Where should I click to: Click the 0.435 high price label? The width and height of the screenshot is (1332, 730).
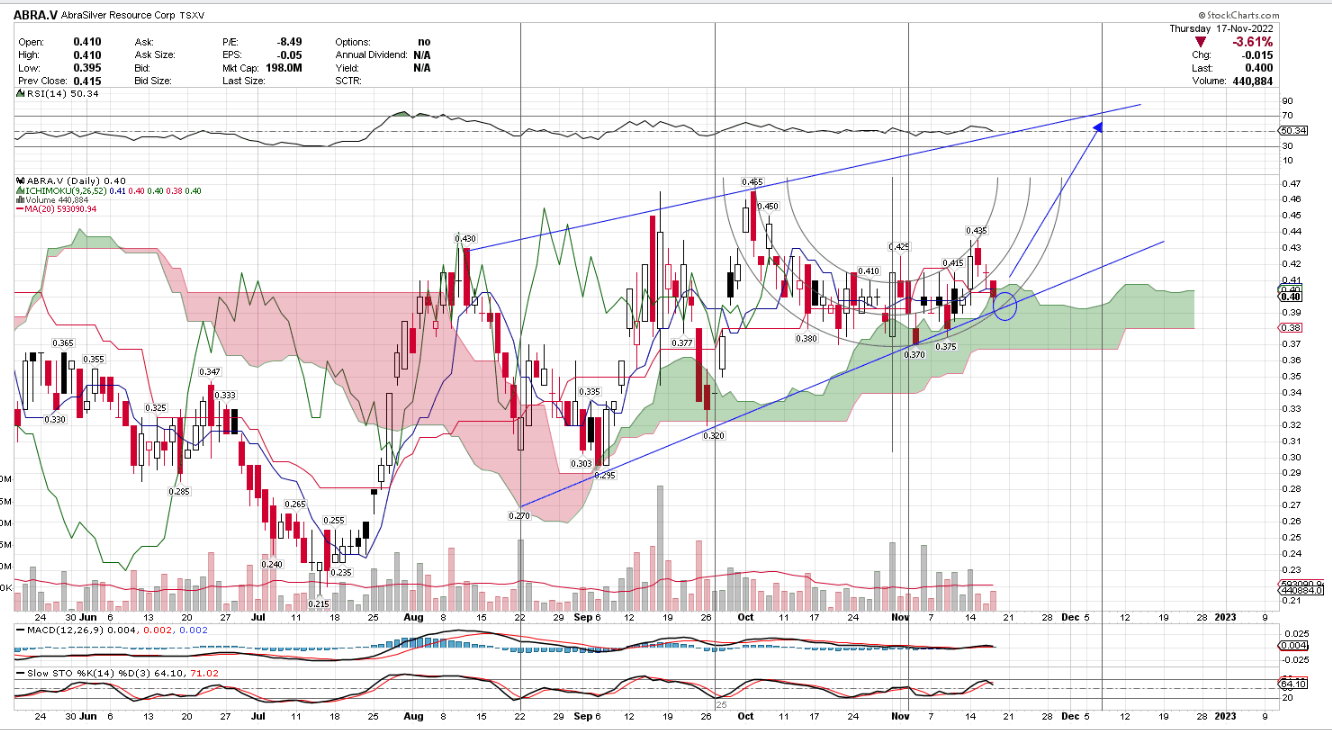(x=976, y=231)
